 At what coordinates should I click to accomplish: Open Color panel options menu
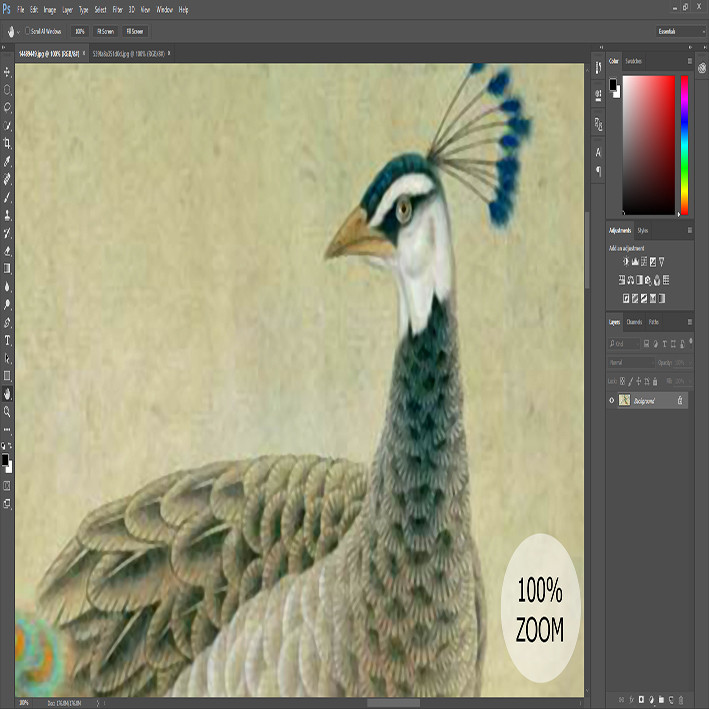point(690,61)
